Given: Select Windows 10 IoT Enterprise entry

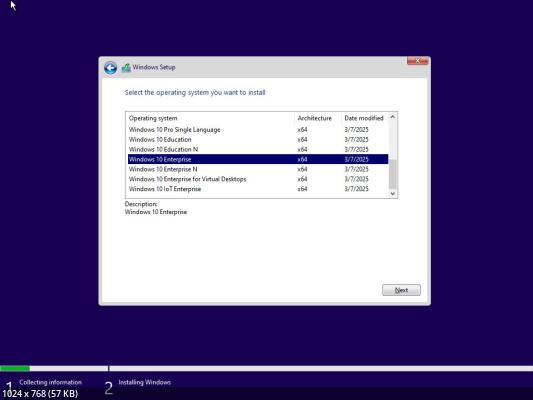Looking at the screenshot, I should point(258,189).
